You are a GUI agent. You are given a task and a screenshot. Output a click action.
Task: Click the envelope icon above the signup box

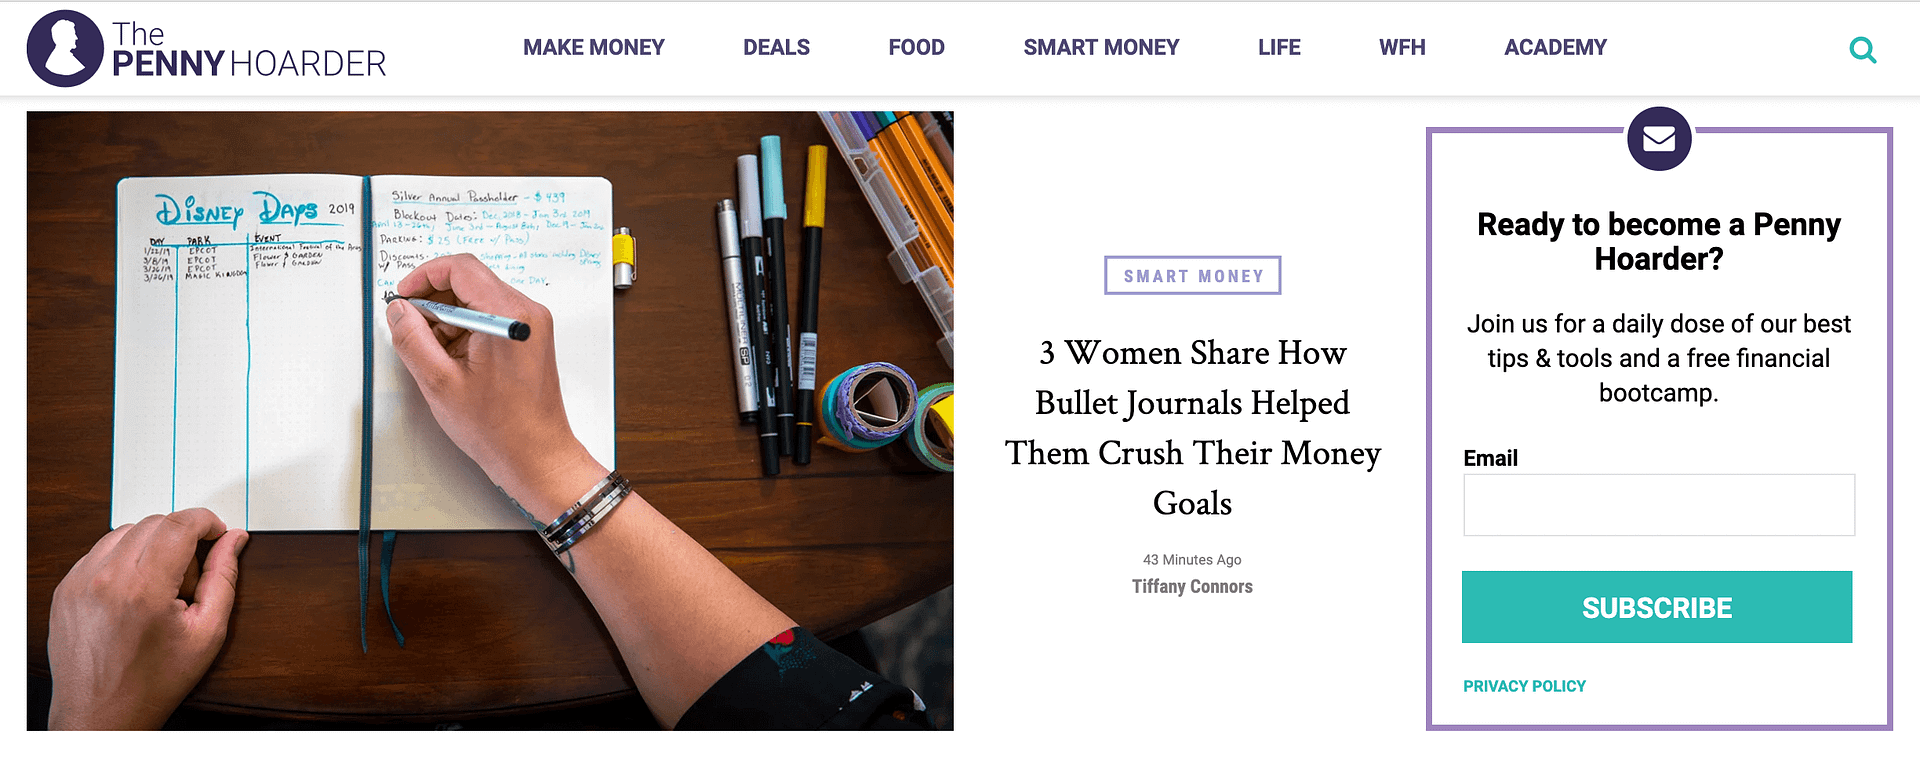tap(1659, 138)
